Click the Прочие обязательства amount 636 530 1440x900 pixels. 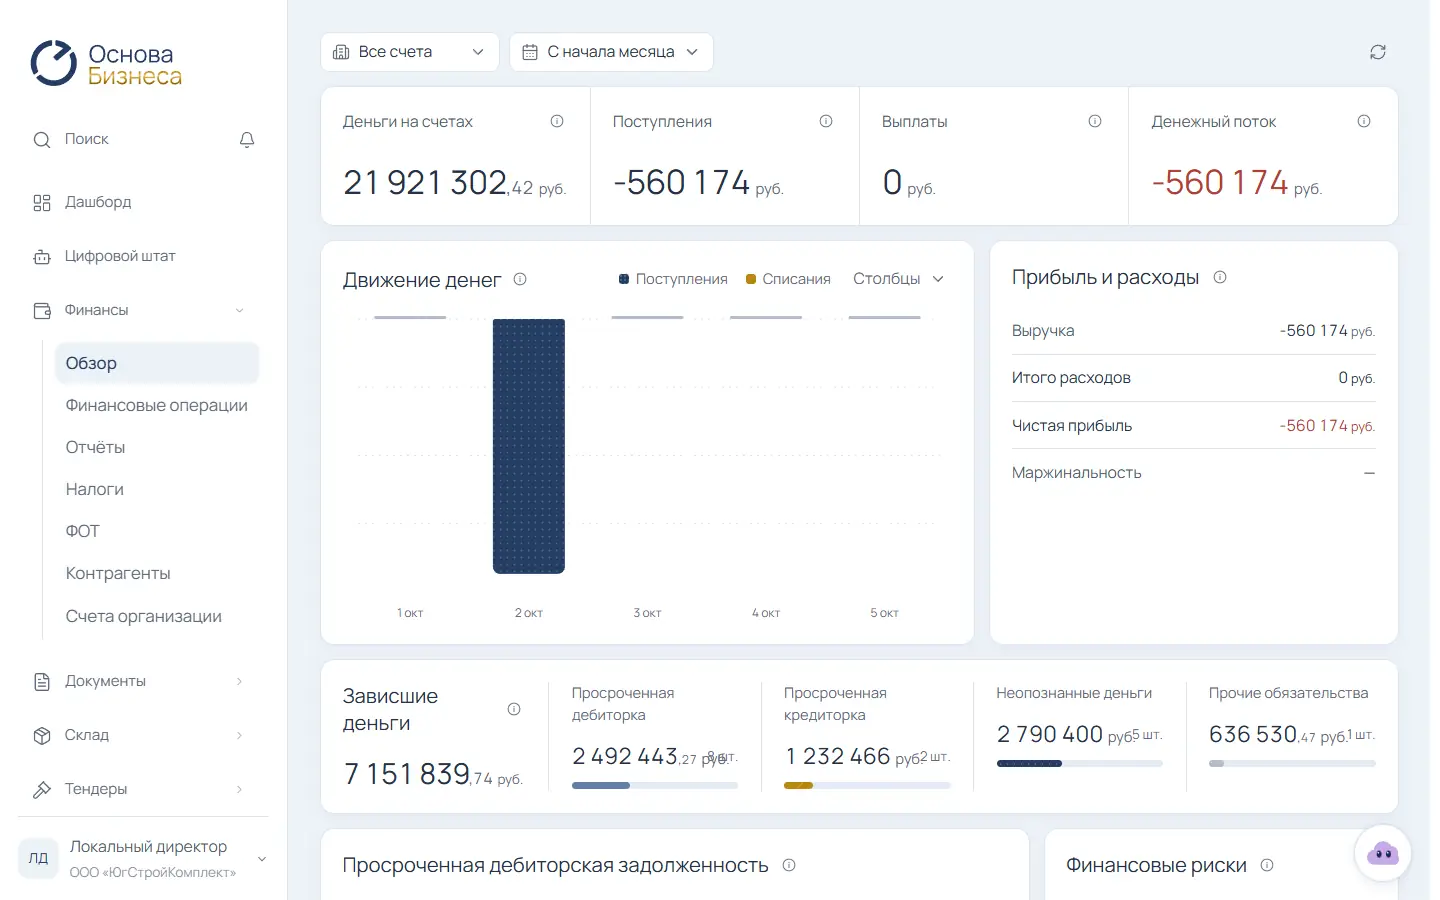[x=1253, y=734]
